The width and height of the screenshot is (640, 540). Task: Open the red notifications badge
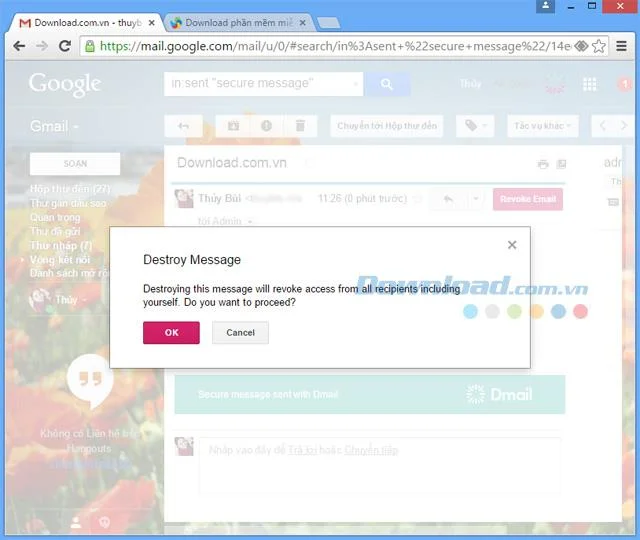coord(624,84)
